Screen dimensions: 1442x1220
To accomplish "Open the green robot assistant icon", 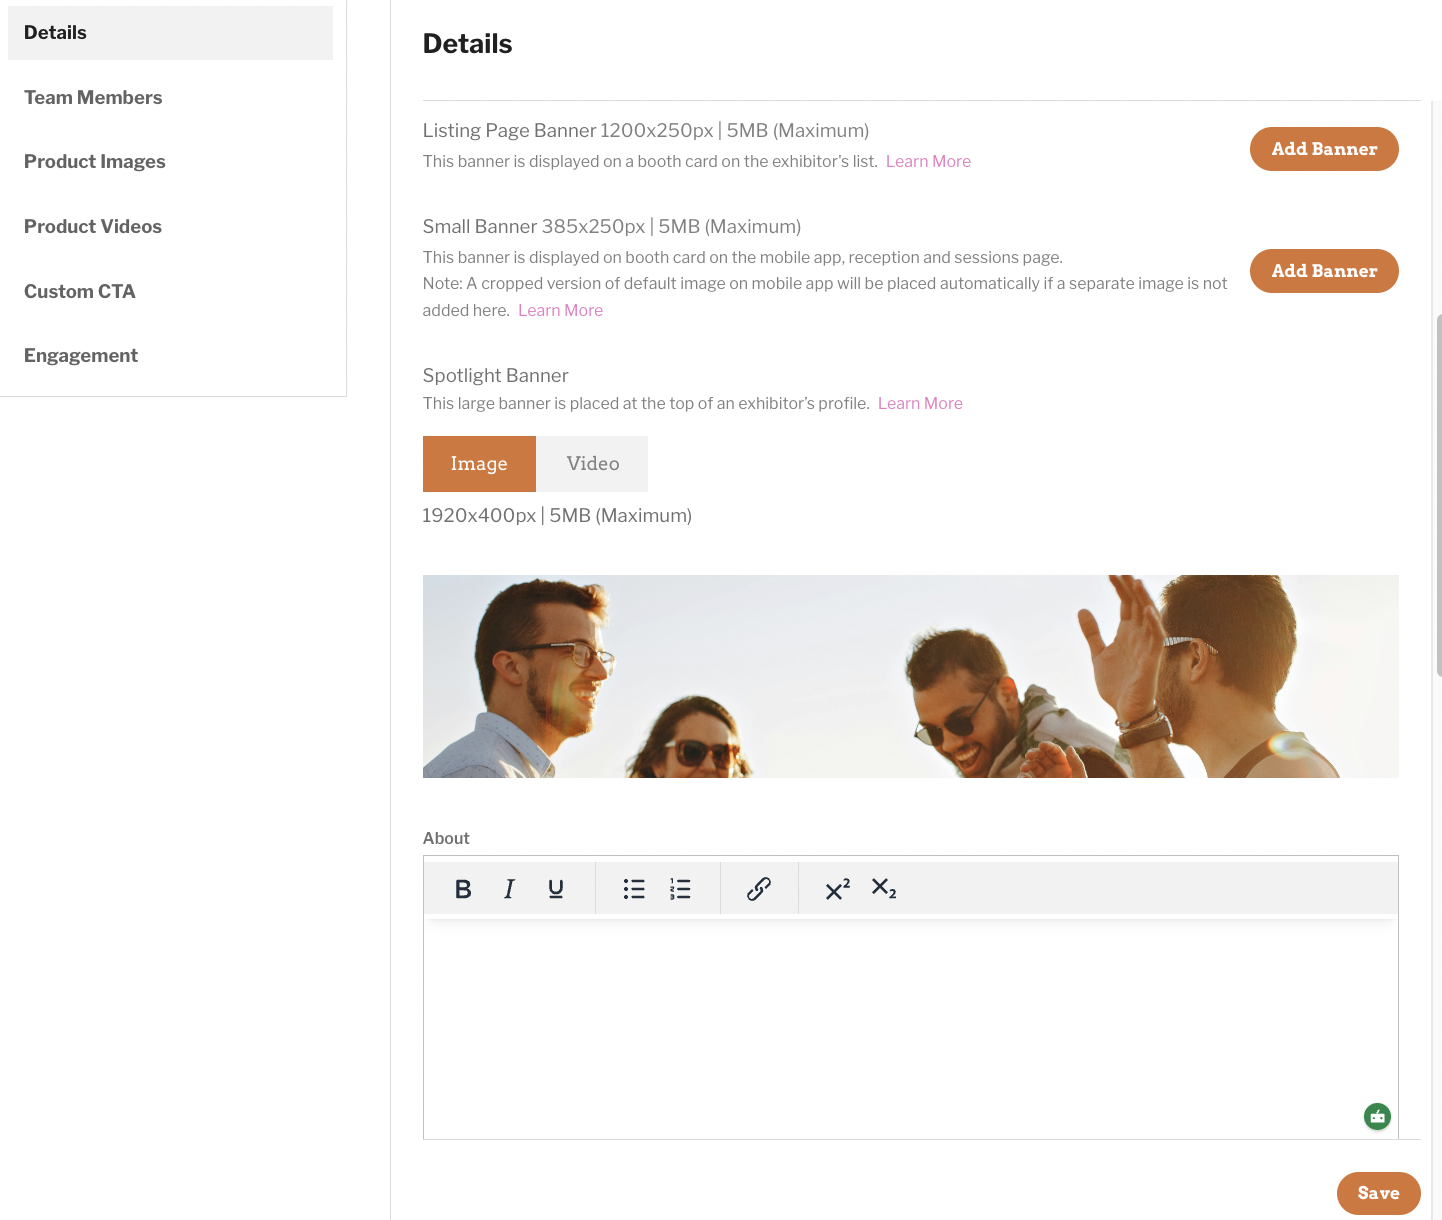I will point(1377,1116).
